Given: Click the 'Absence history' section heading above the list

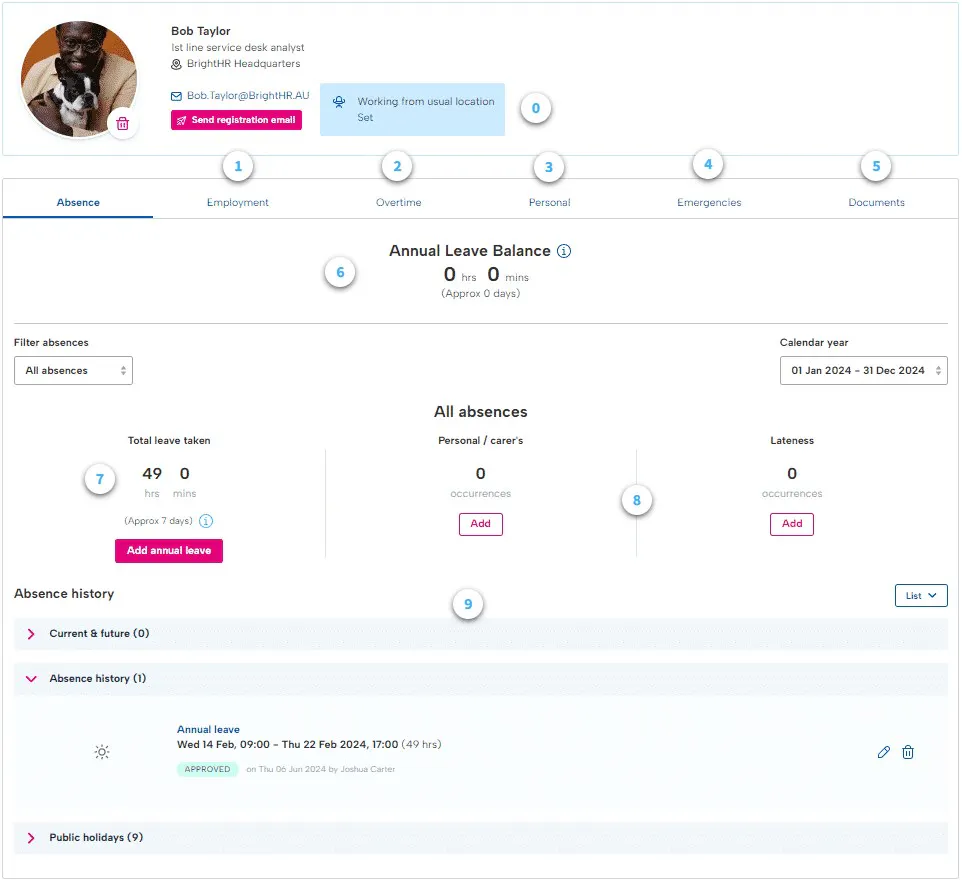Looking at the screenshot, I should pos(64,594).
